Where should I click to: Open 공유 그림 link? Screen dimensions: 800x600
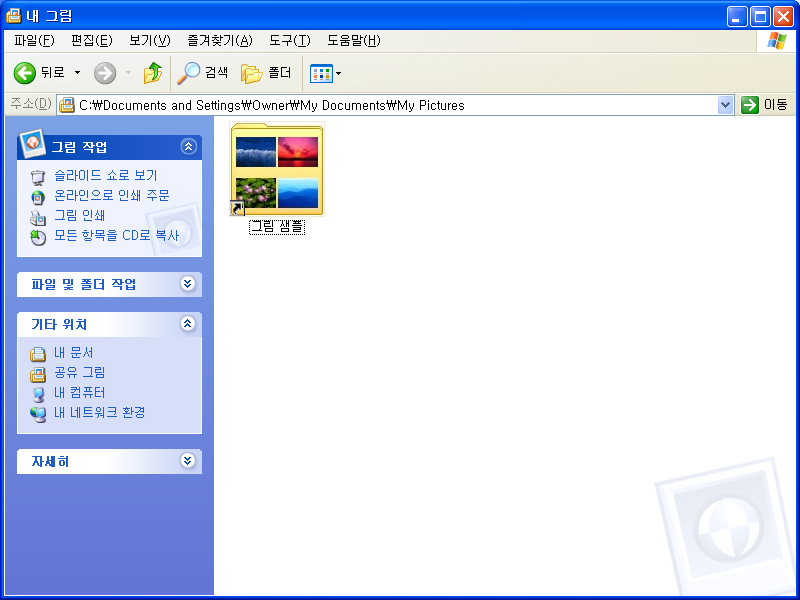click(x=80, y=372)
